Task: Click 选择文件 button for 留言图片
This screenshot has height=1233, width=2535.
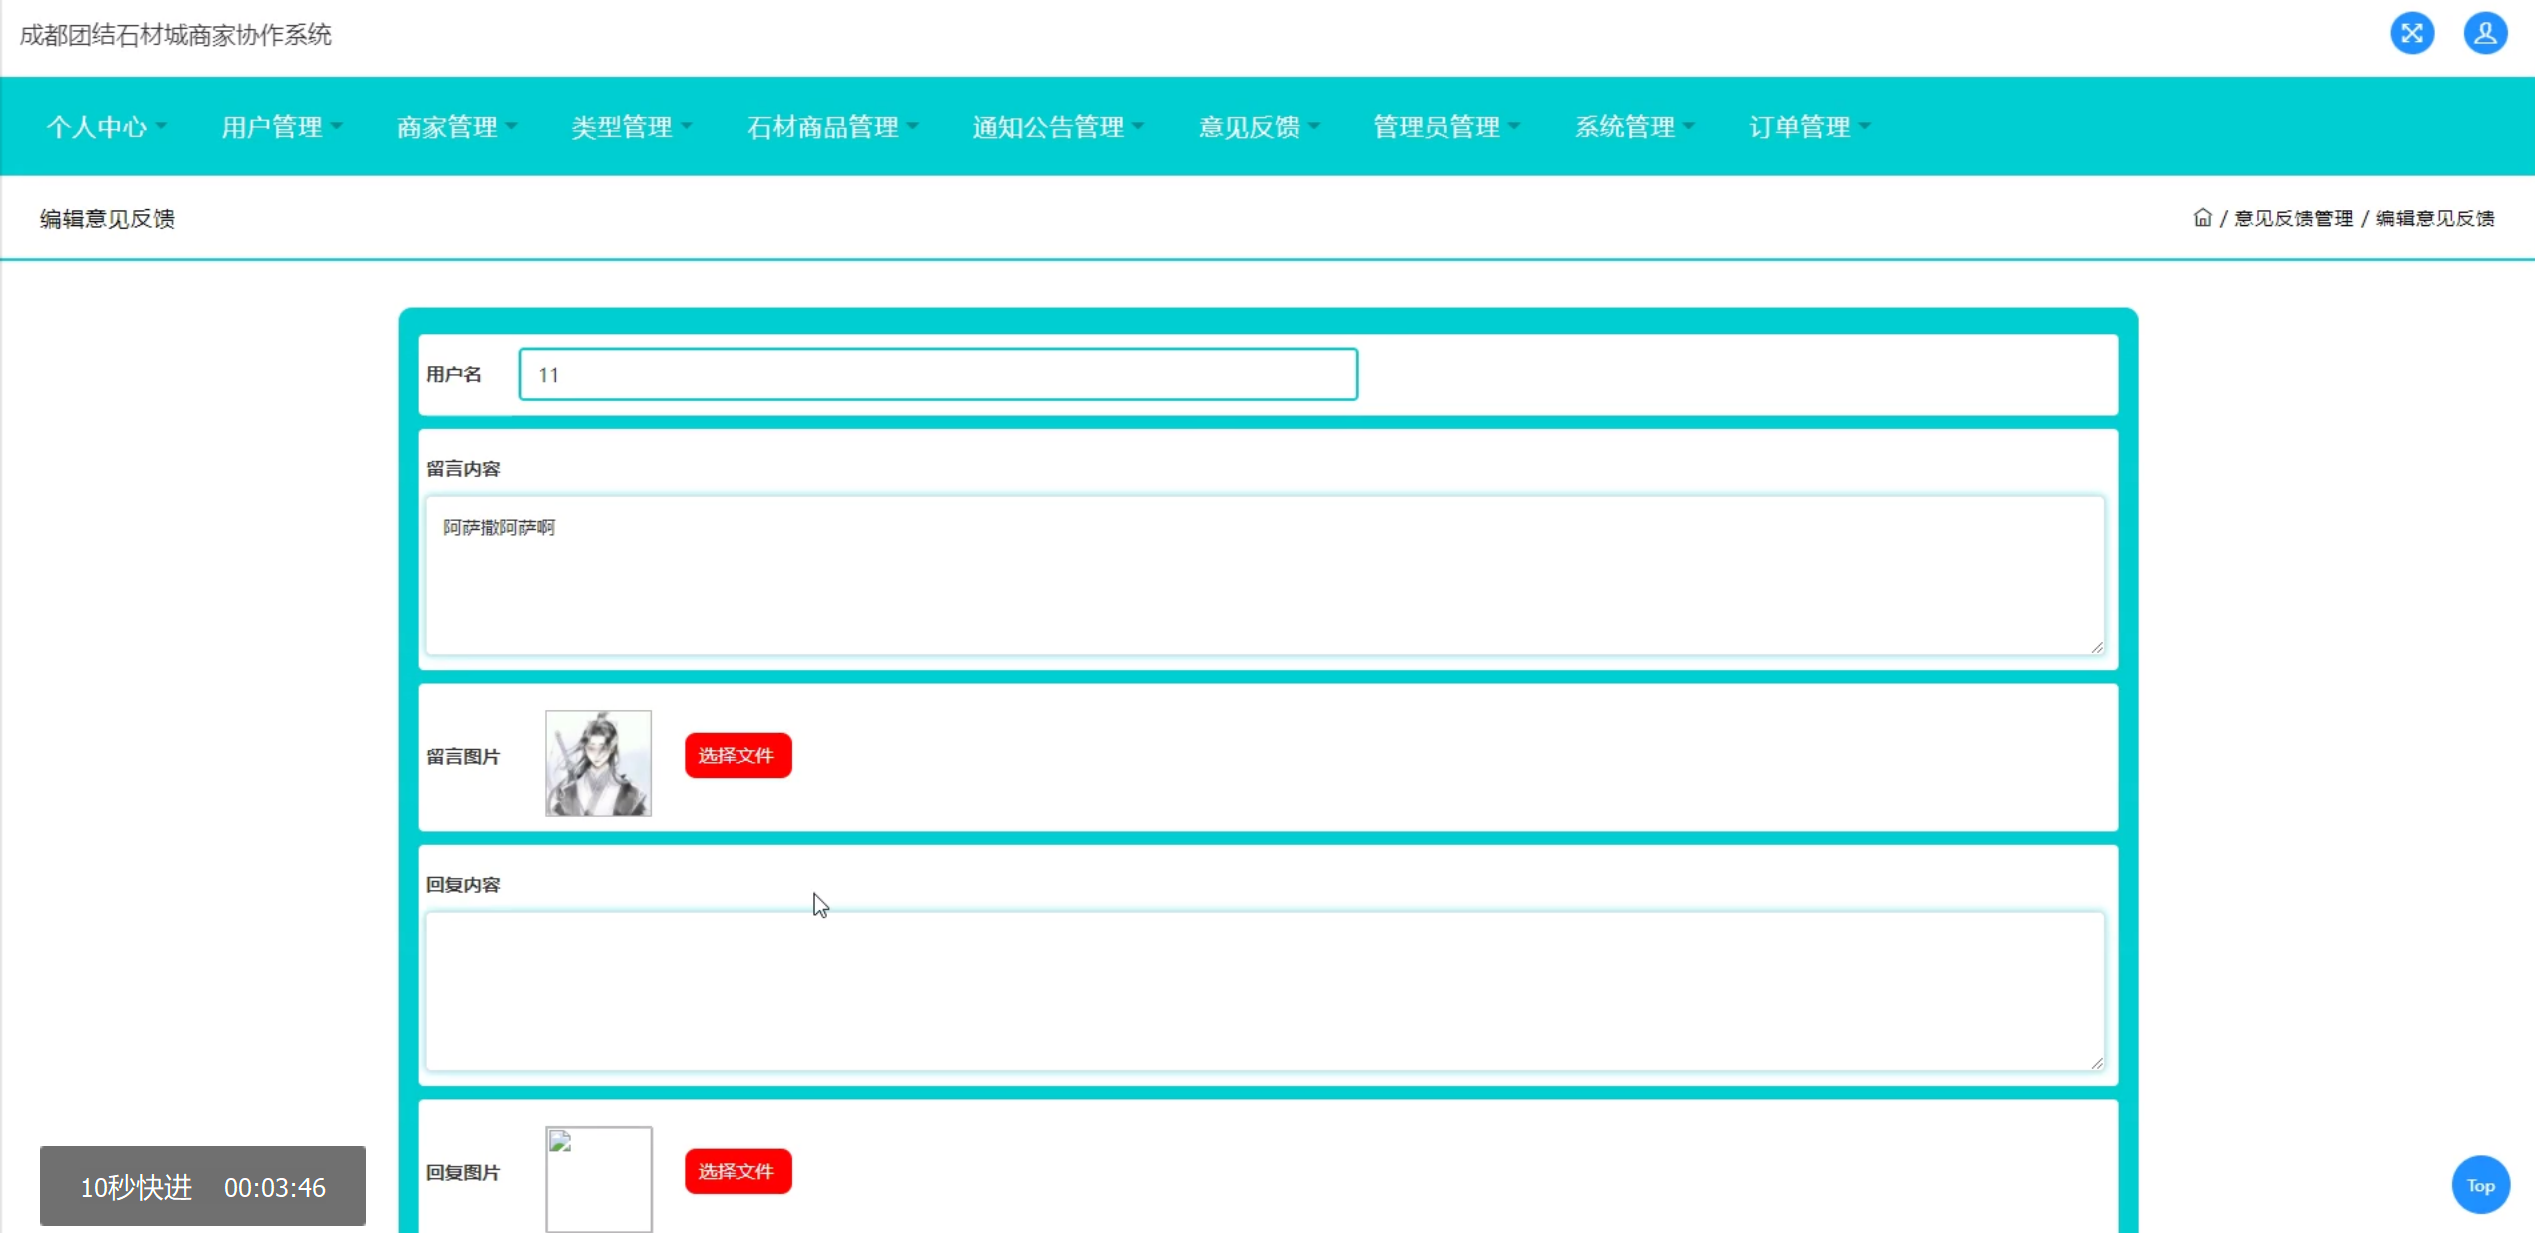Action: [x=737, y=755]
